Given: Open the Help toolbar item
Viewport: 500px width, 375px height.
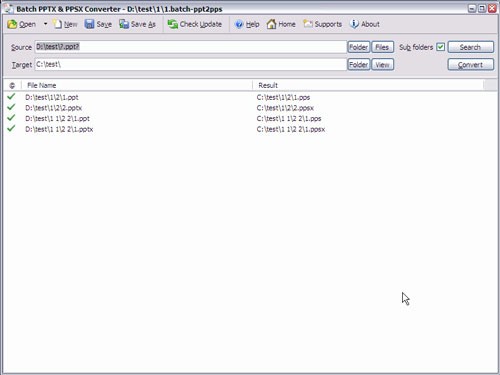Looking at the screenshot, I should click(x=247, y=24).
